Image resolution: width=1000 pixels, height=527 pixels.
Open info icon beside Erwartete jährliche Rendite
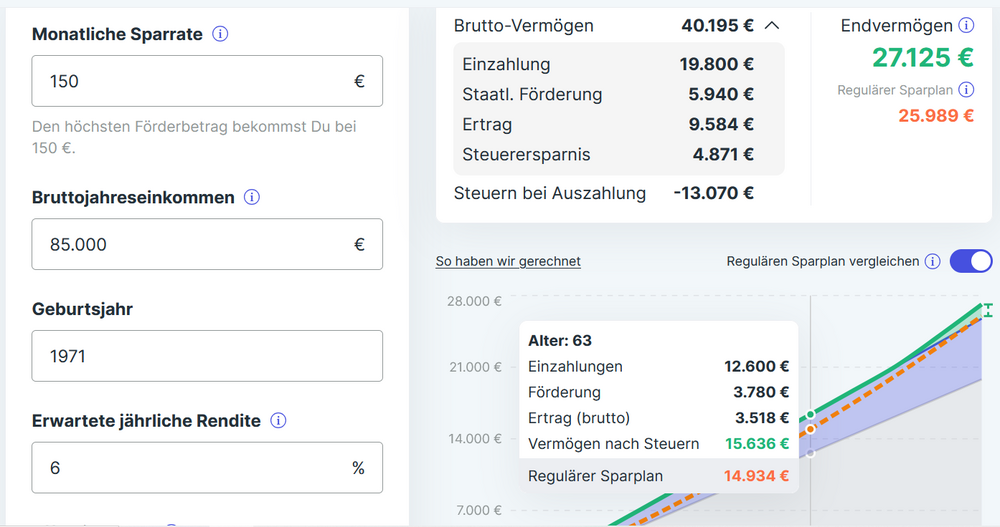coord(278,420)
